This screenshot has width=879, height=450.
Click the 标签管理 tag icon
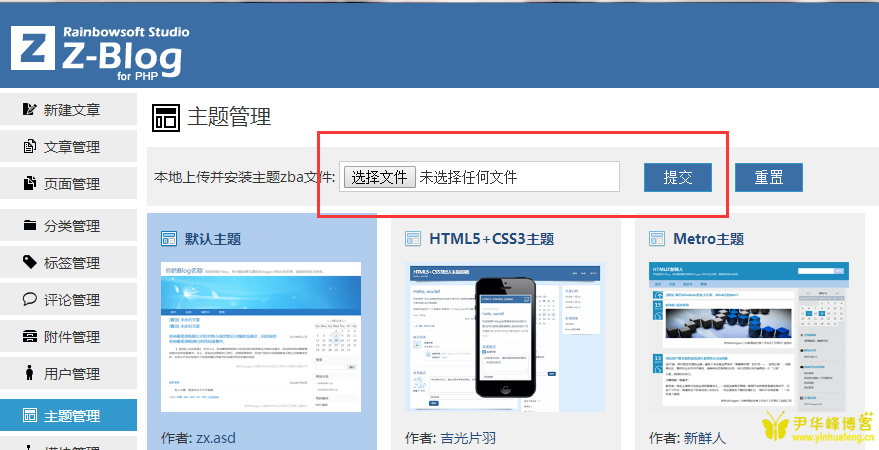click(x=30, y=262)
